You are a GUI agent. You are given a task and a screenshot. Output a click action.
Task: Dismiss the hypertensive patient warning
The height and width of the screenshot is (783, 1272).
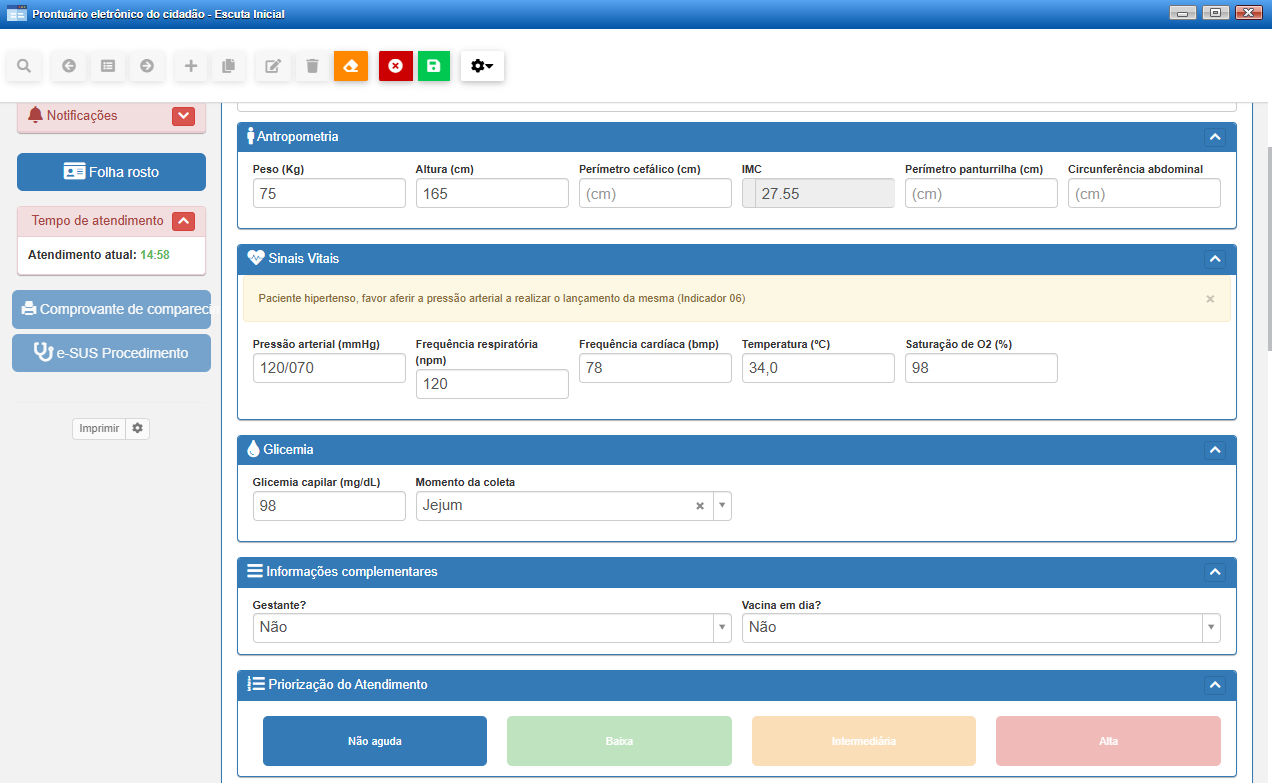(x=1210, y=299)
